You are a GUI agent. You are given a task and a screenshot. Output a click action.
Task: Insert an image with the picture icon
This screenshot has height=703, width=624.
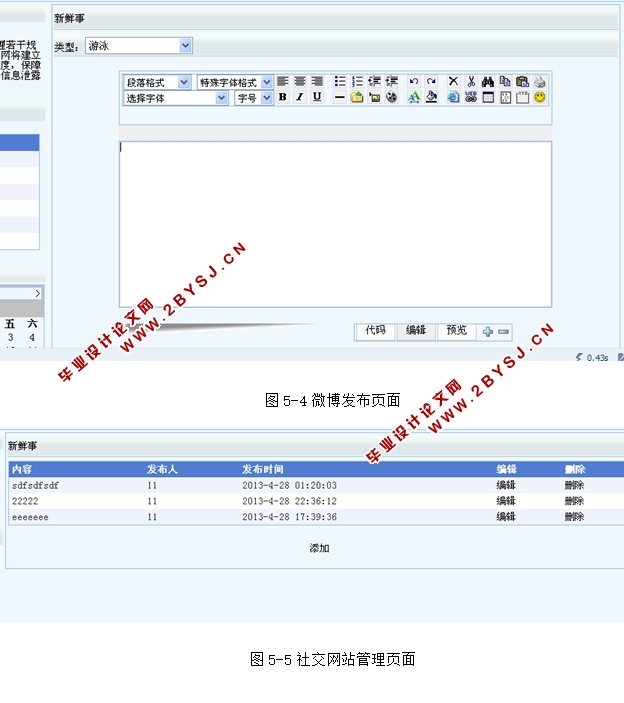pos(374,97)
